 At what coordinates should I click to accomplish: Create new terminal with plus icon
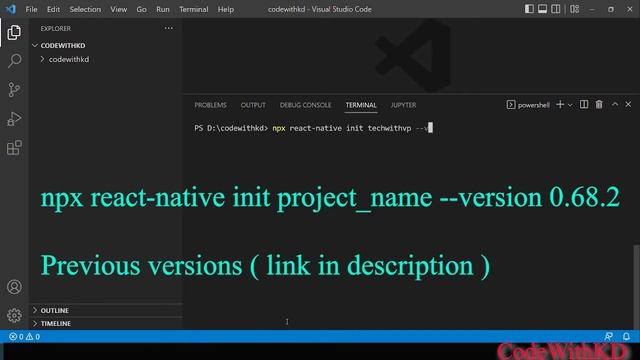[x=560, y=105]
